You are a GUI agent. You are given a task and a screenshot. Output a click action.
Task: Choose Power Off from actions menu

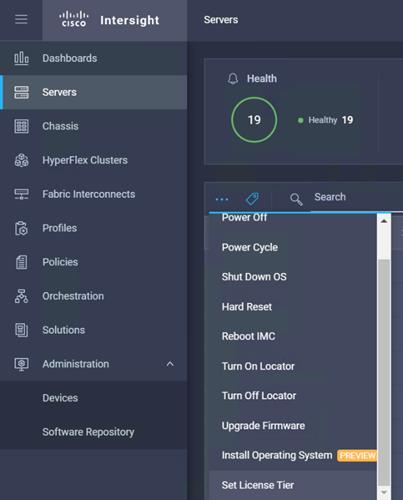click(244, 218)
